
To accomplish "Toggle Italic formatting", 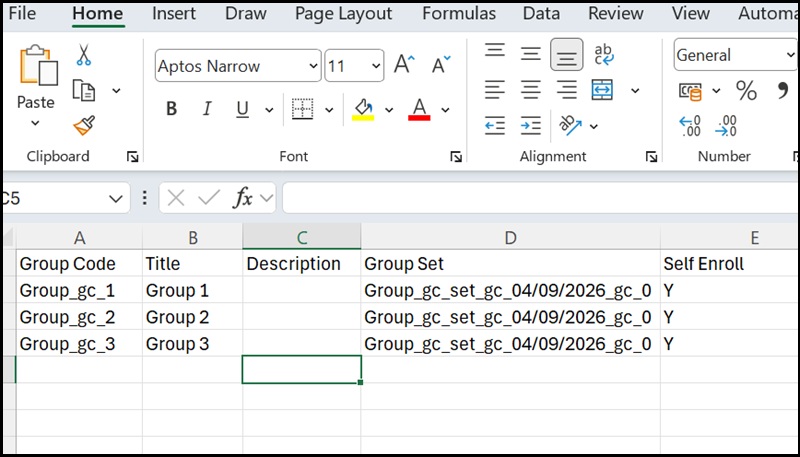I will point(207,109).
